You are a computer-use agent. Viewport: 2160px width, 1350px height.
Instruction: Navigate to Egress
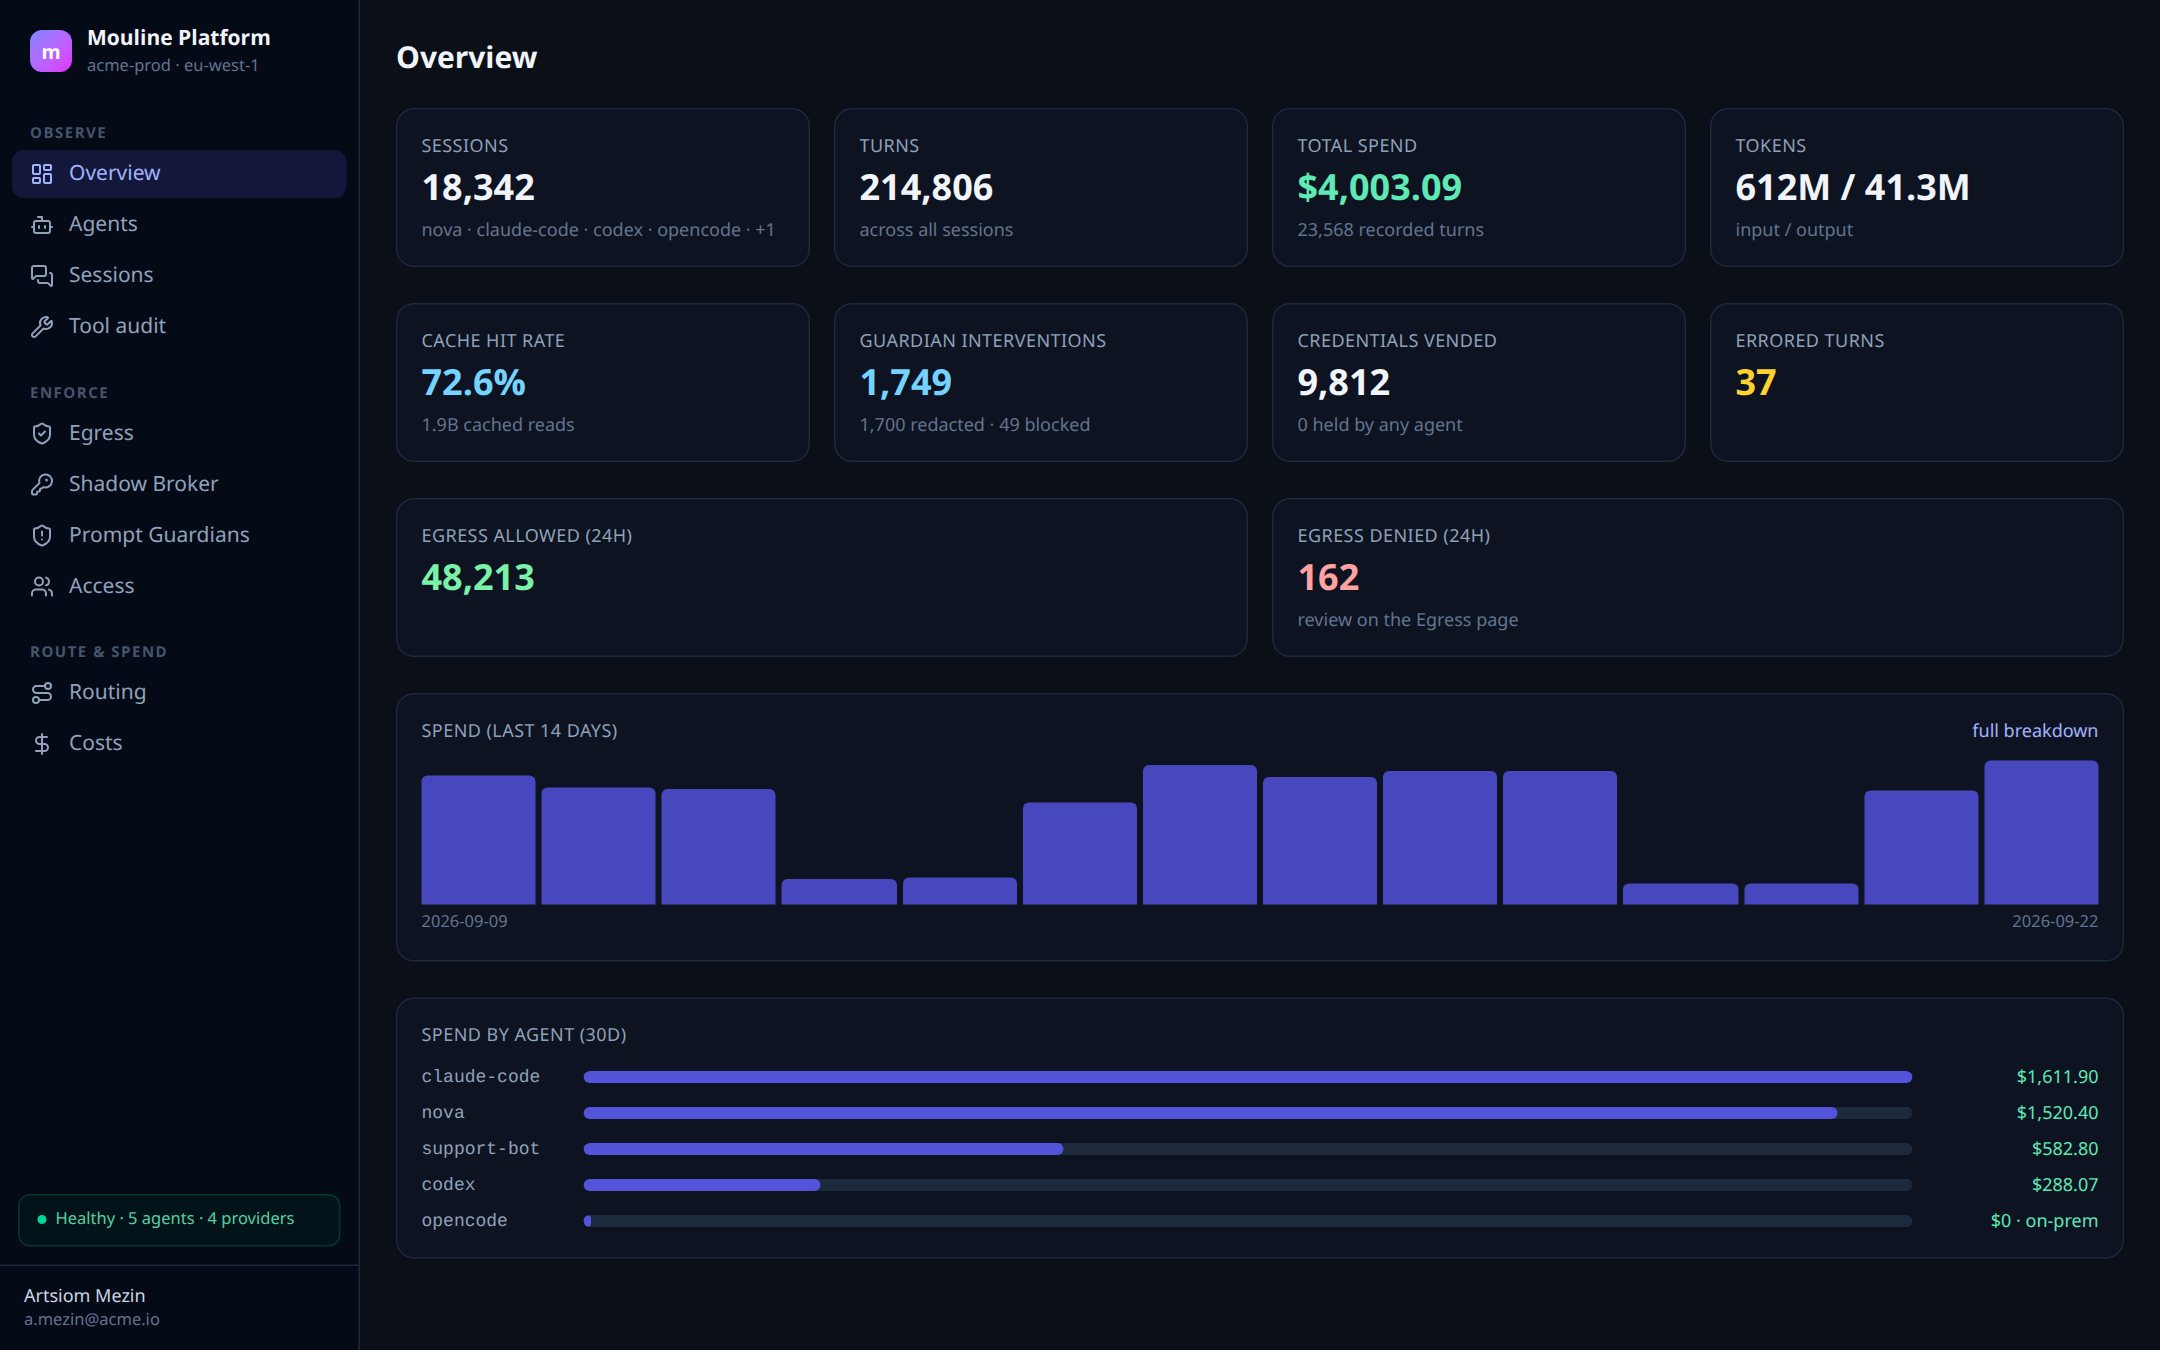point(179,434)
